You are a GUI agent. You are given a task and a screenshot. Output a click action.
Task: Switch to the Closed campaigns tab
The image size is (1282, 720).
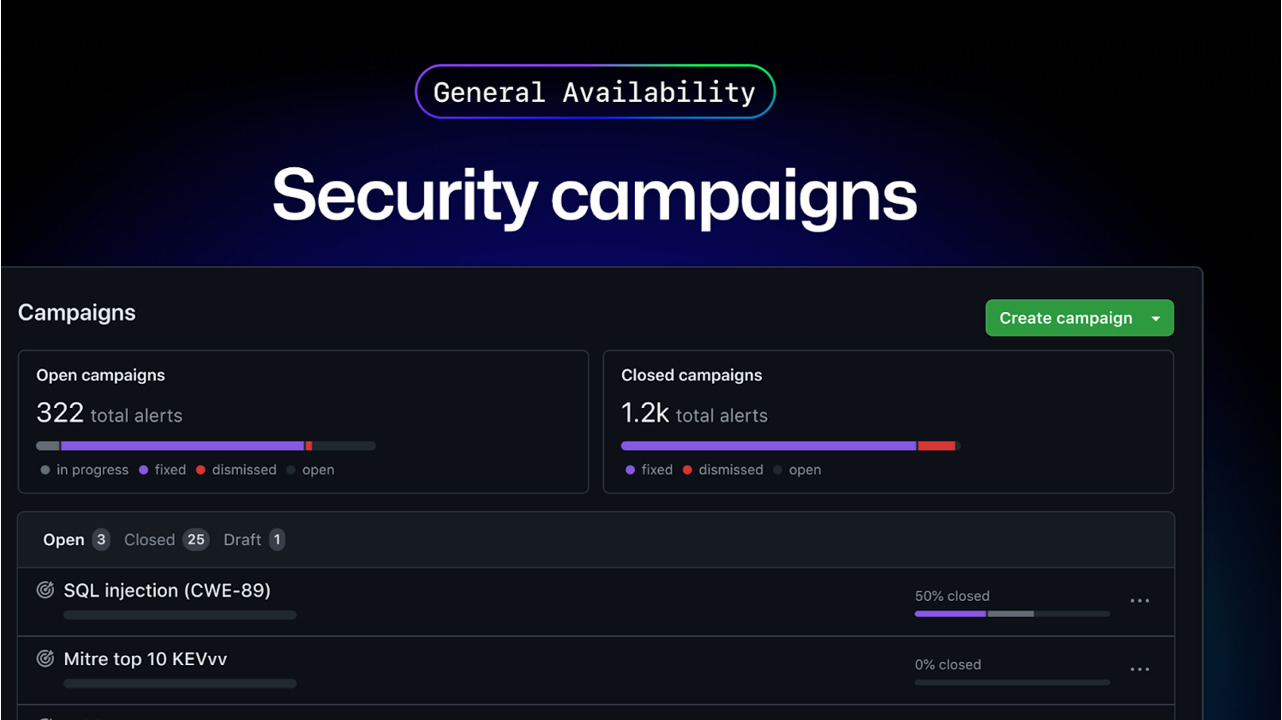[x=150, y=540]
